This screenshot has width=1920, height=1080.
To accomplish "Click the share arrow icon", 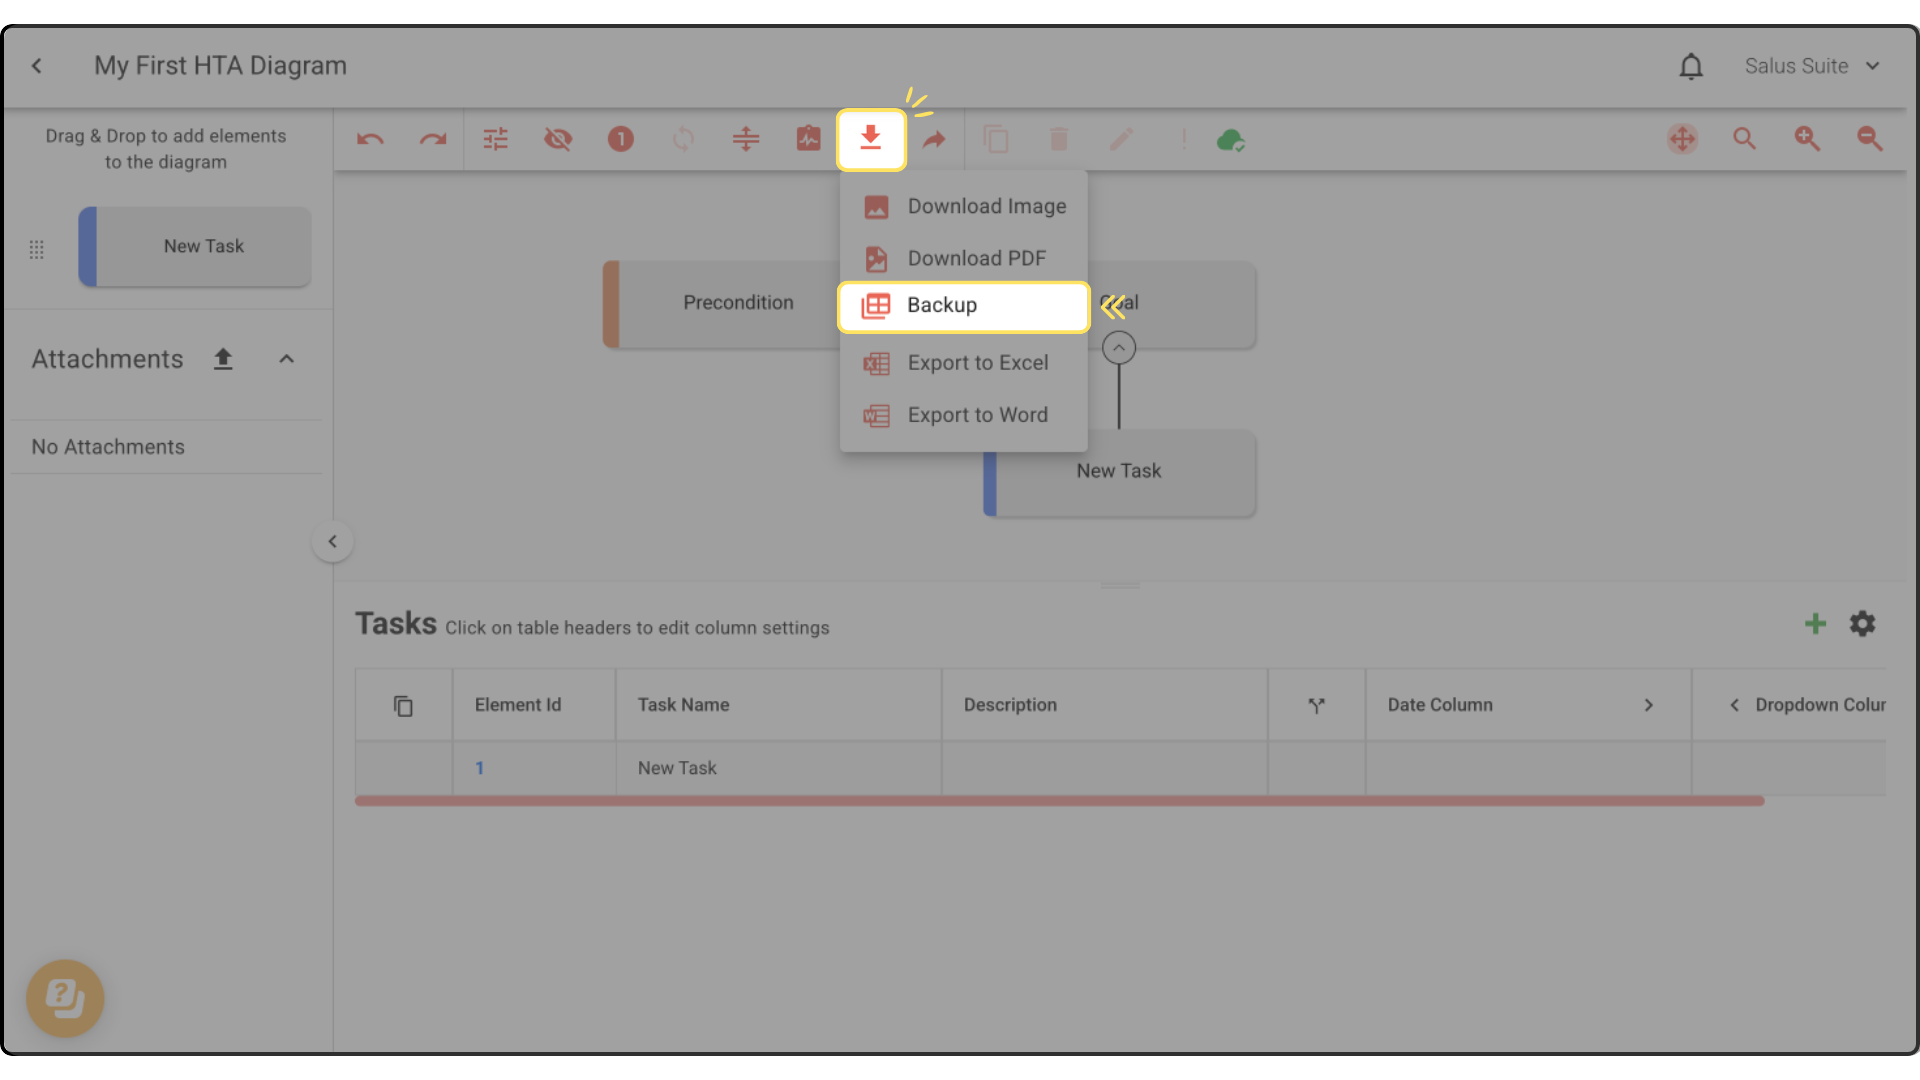I will tap(933, 140).
